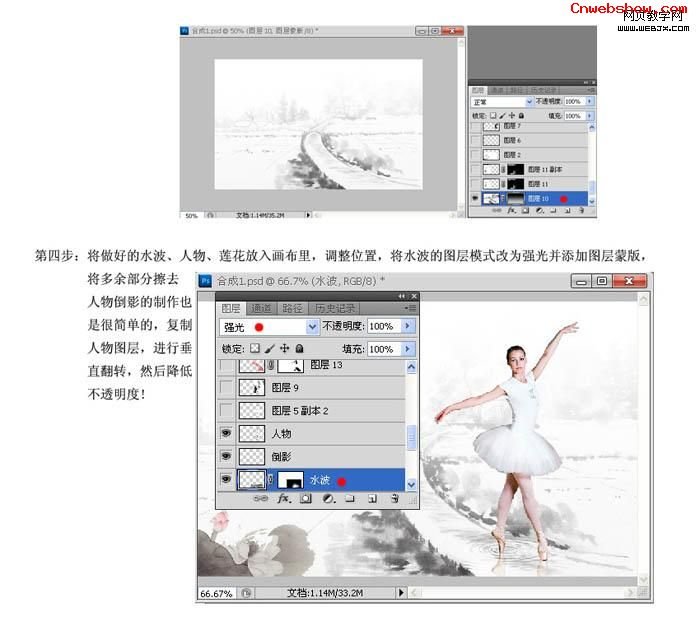The width and height of the screenshot is (700, 626).
Task: Hide the 人物 layer
Action: click(x=226, y=433)
